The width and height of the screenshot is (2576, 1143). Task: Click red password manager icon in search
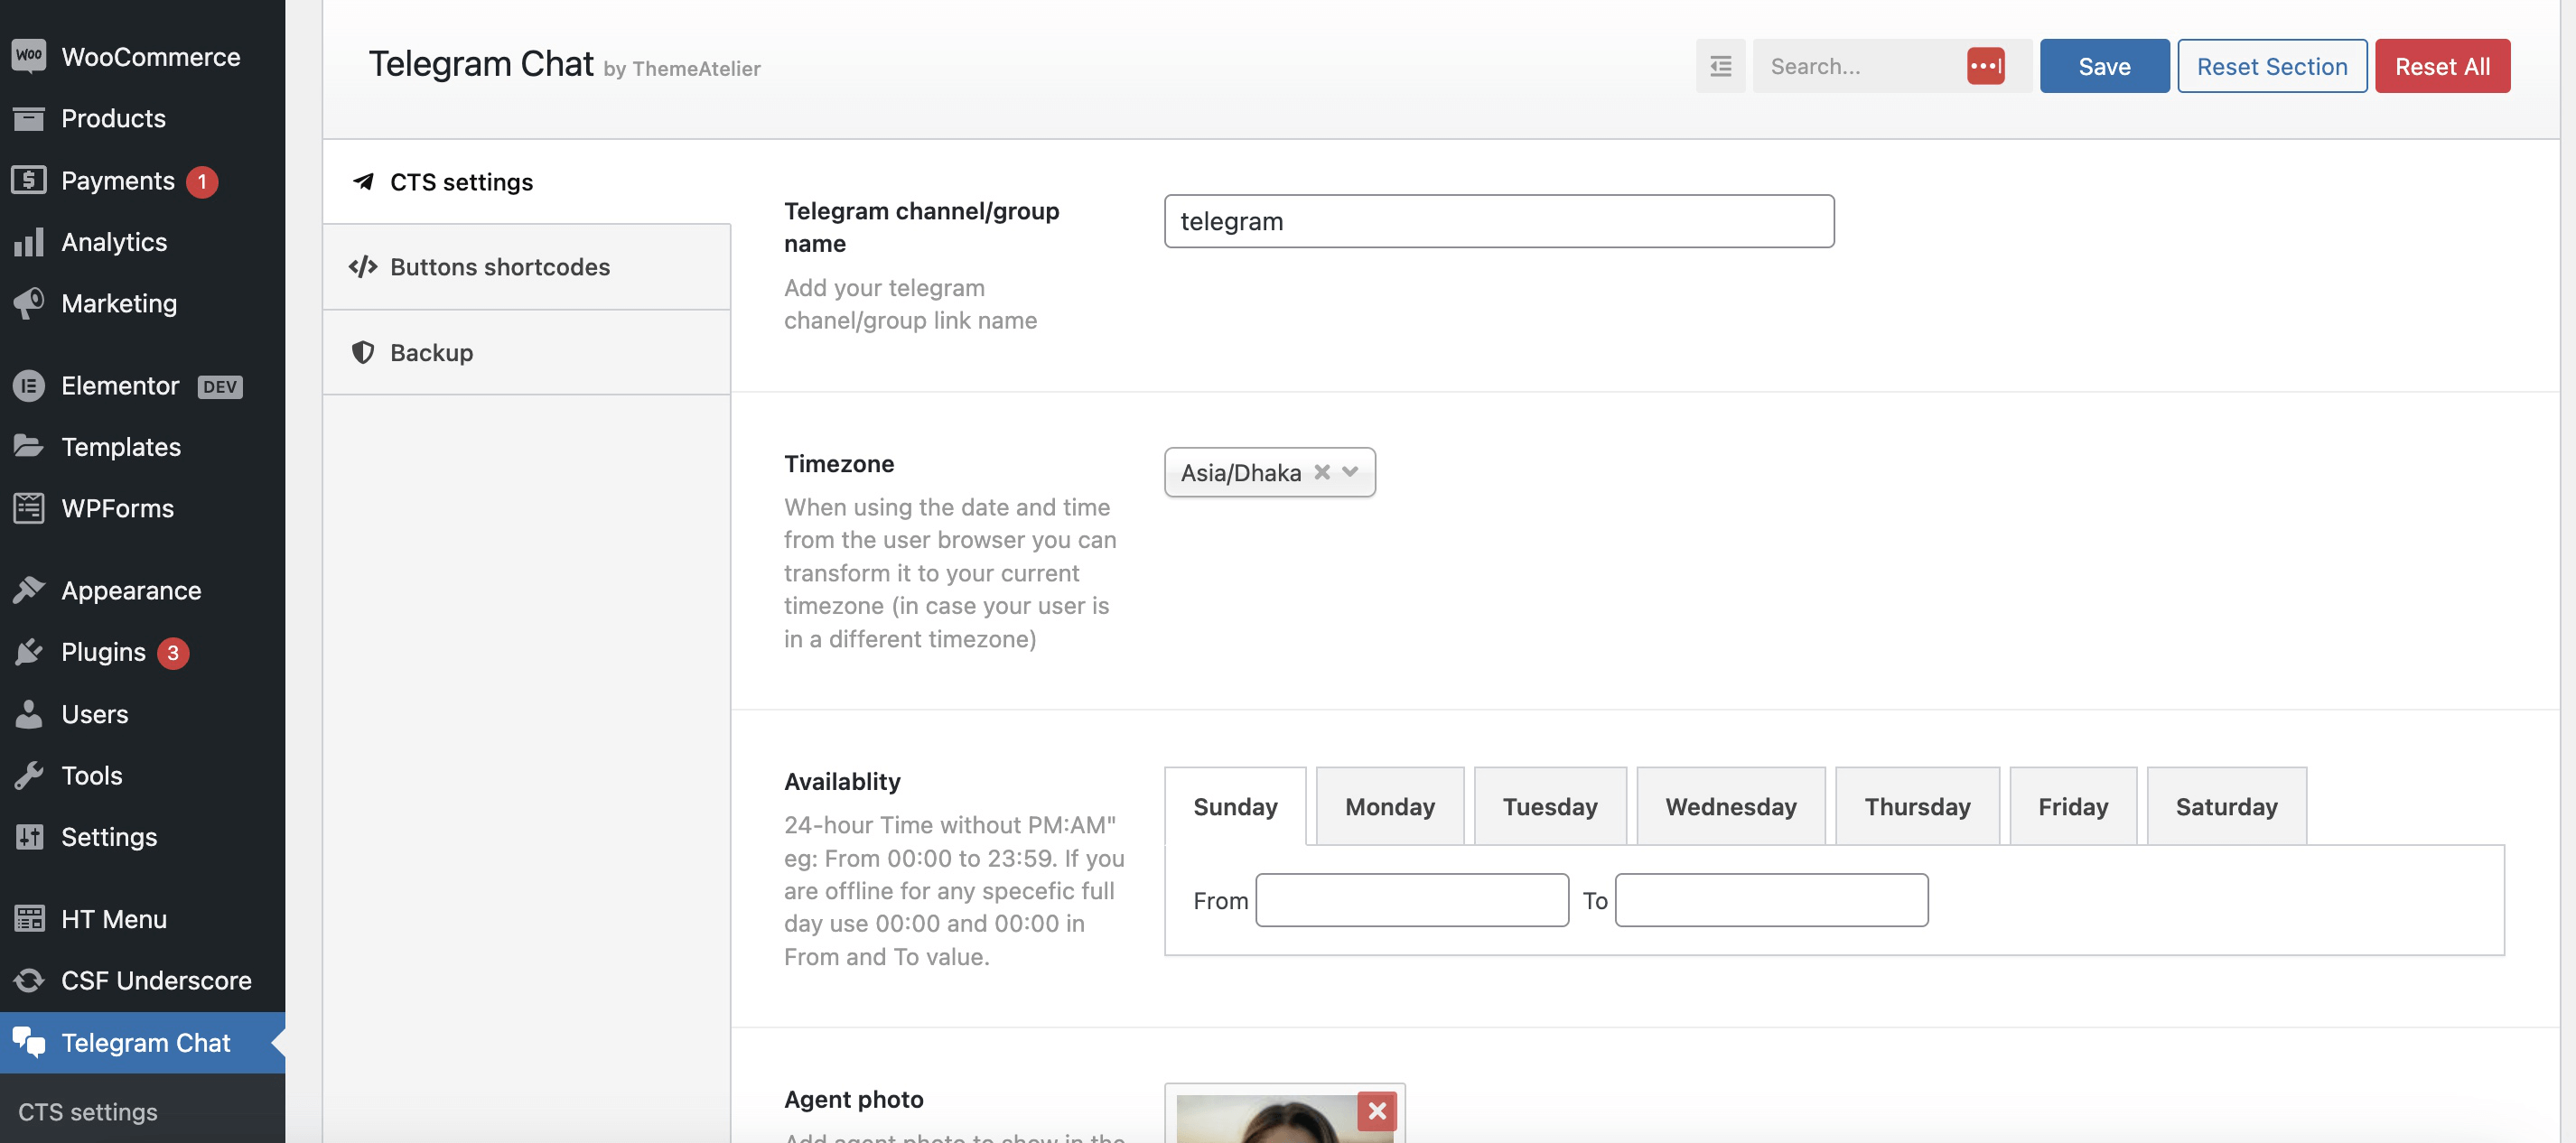(1985, 66)
